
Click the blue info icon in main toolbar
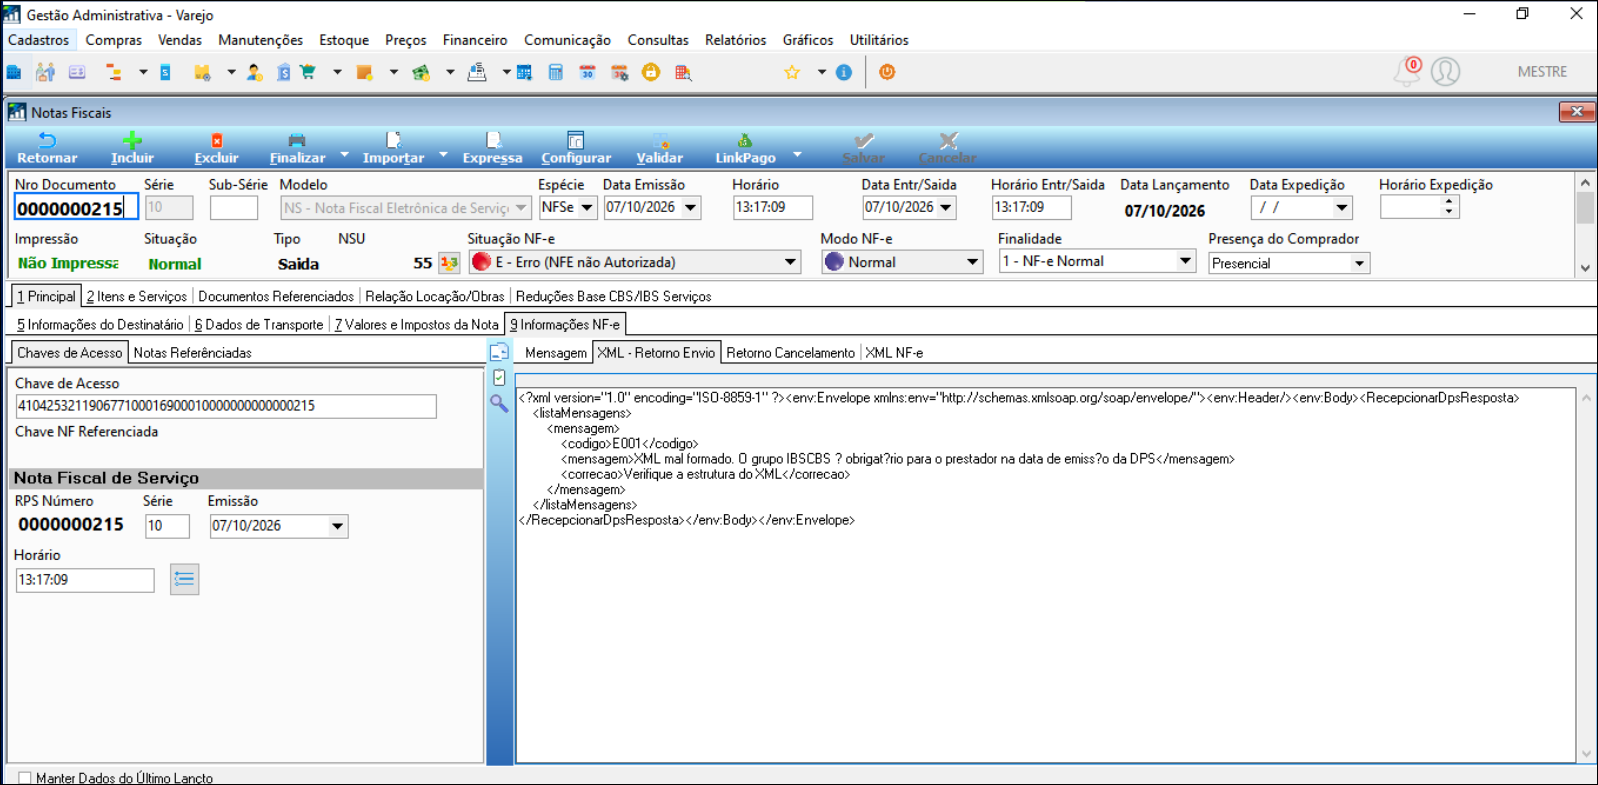click(844, 72)
